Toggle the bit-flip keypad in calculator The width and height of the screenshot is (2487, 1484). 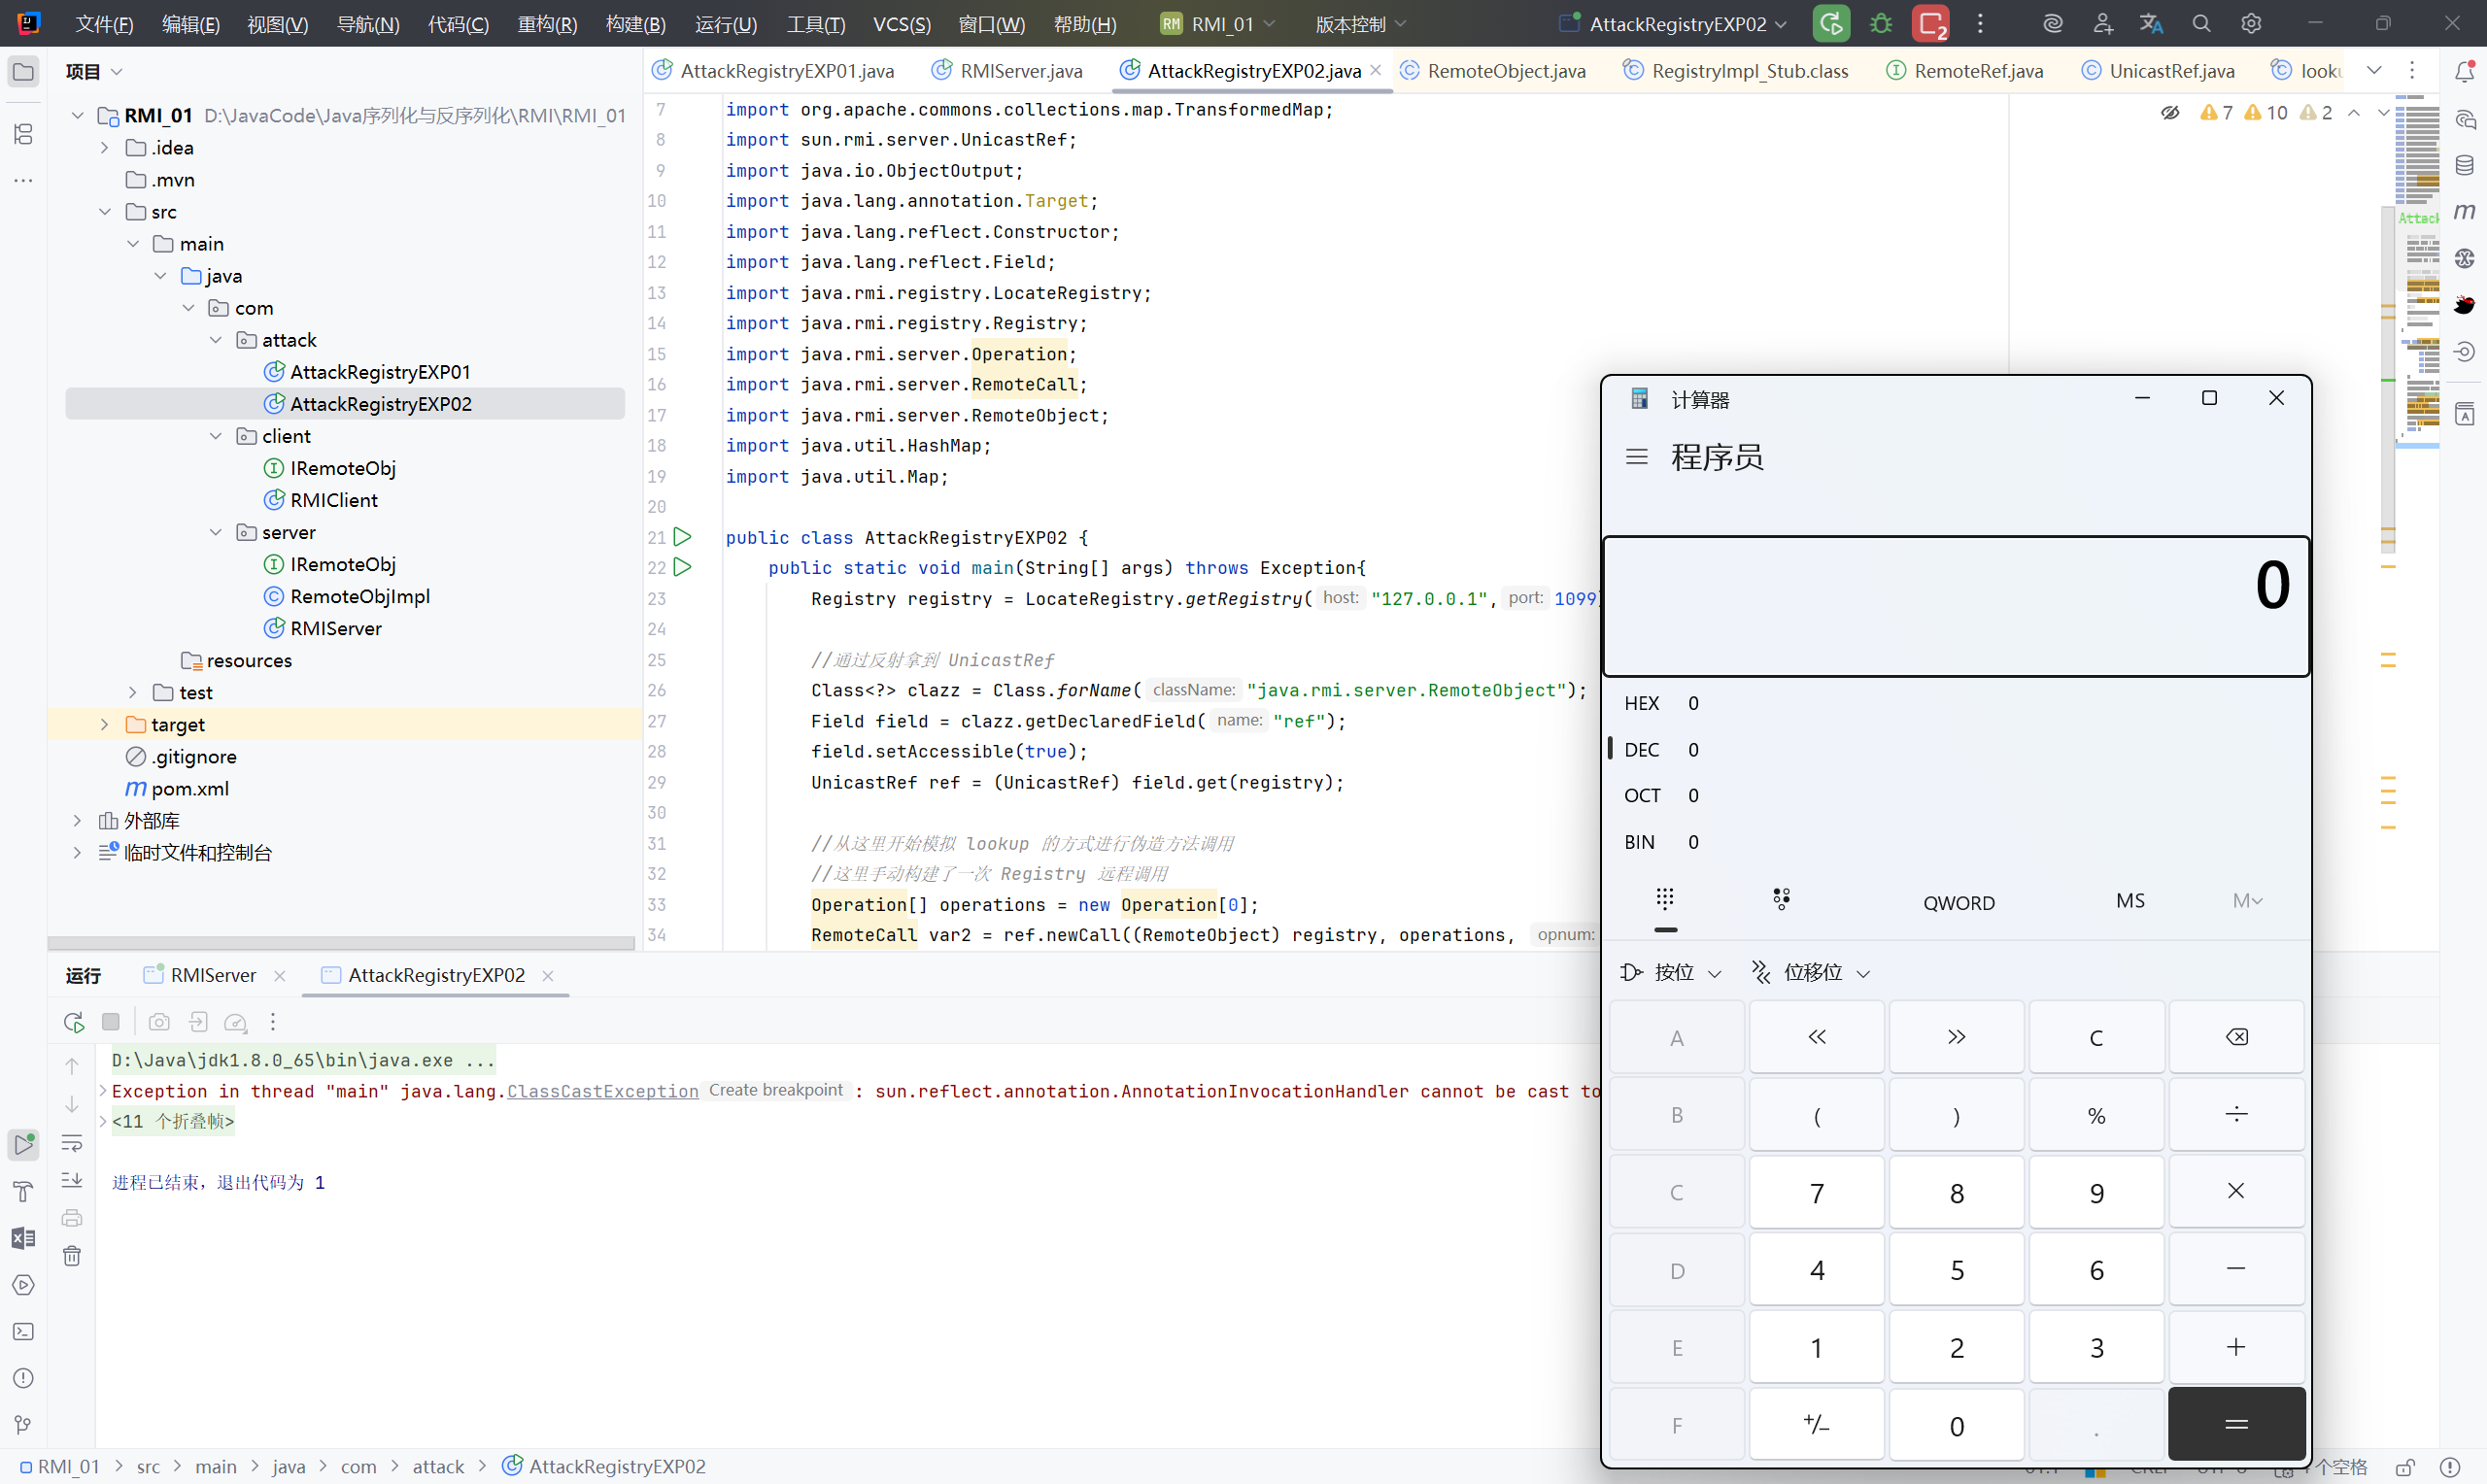(1781, 900)
